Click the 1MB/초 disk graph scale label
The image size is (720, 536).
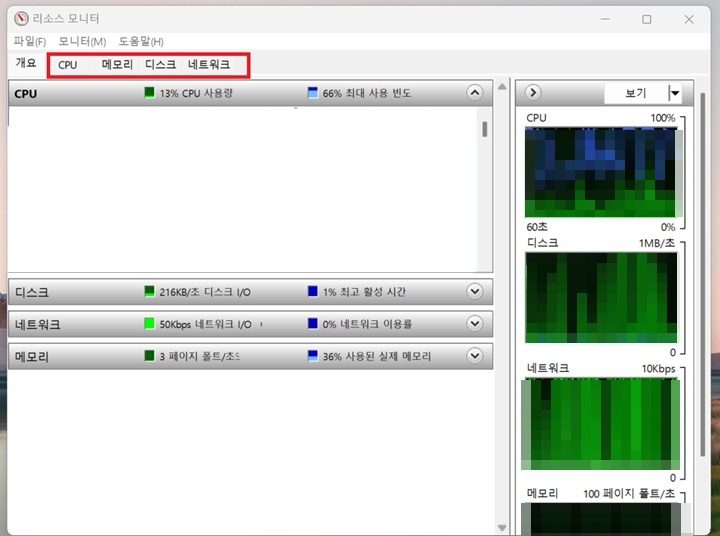[x=657, y=243]
